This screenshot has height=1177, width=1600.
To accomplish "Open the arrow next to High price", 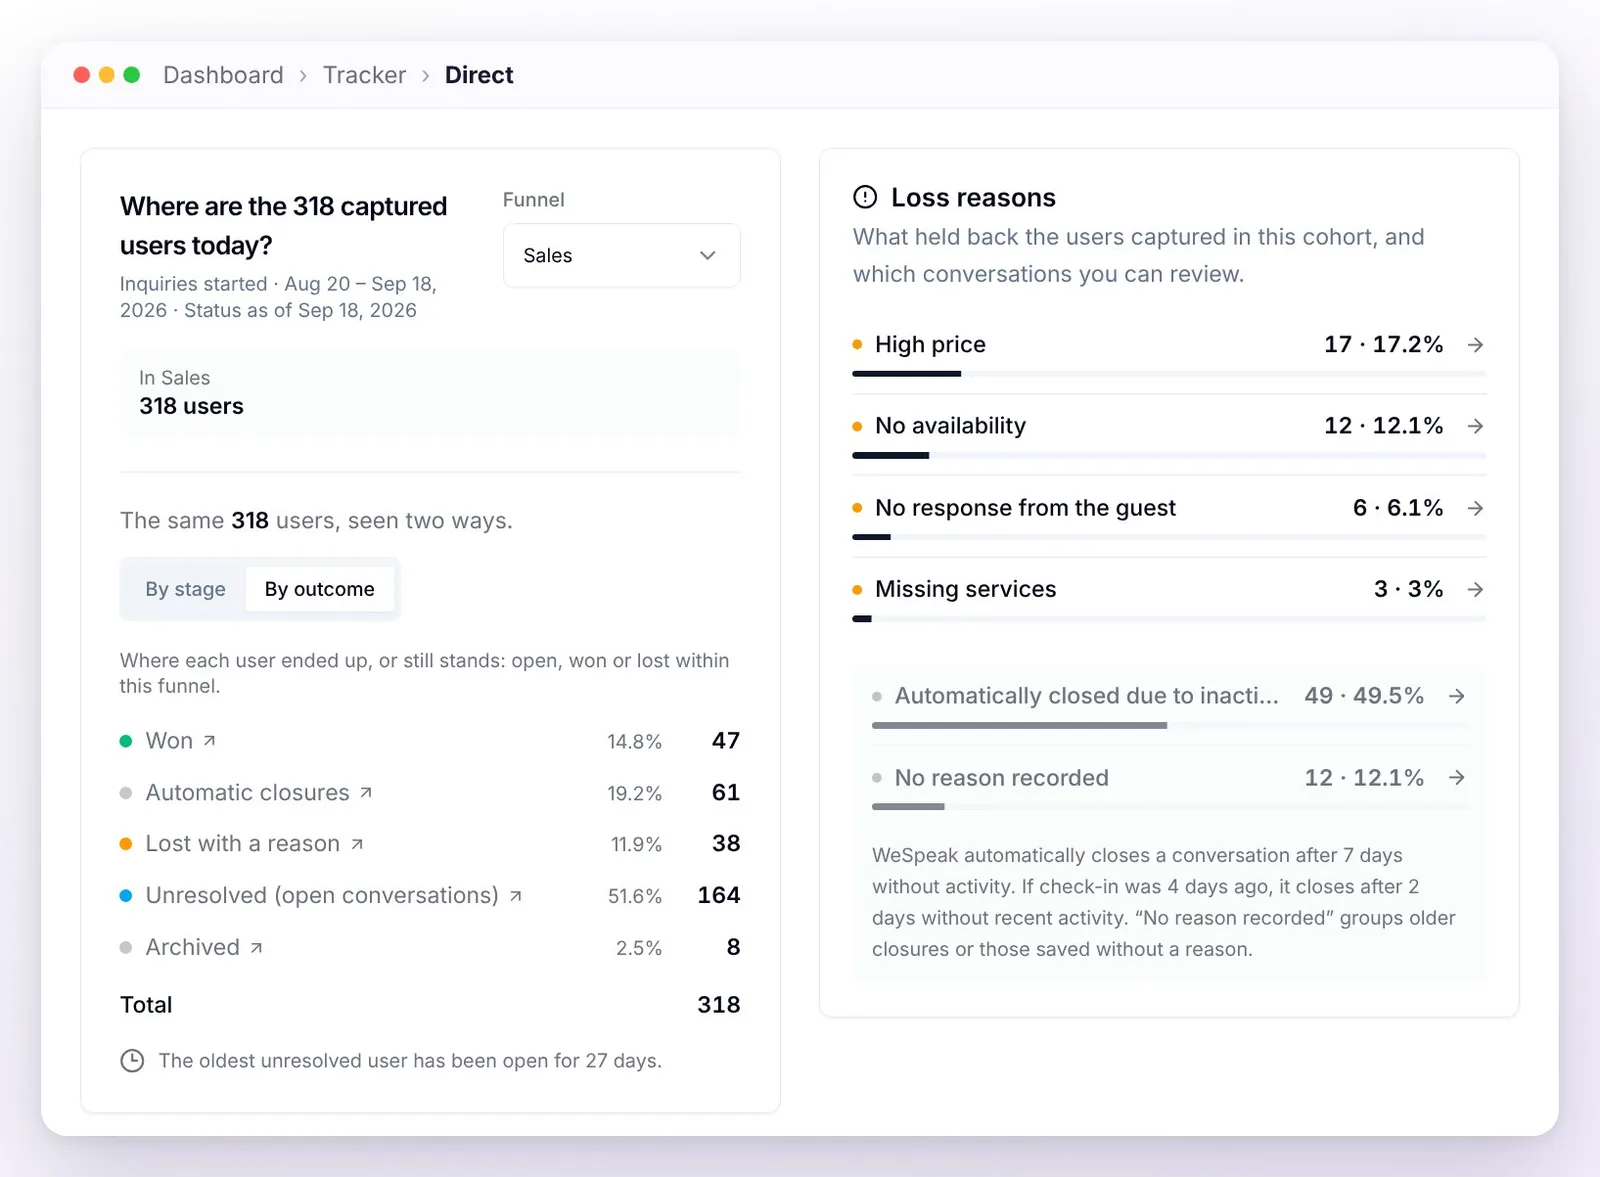I will coord(1475,345).
